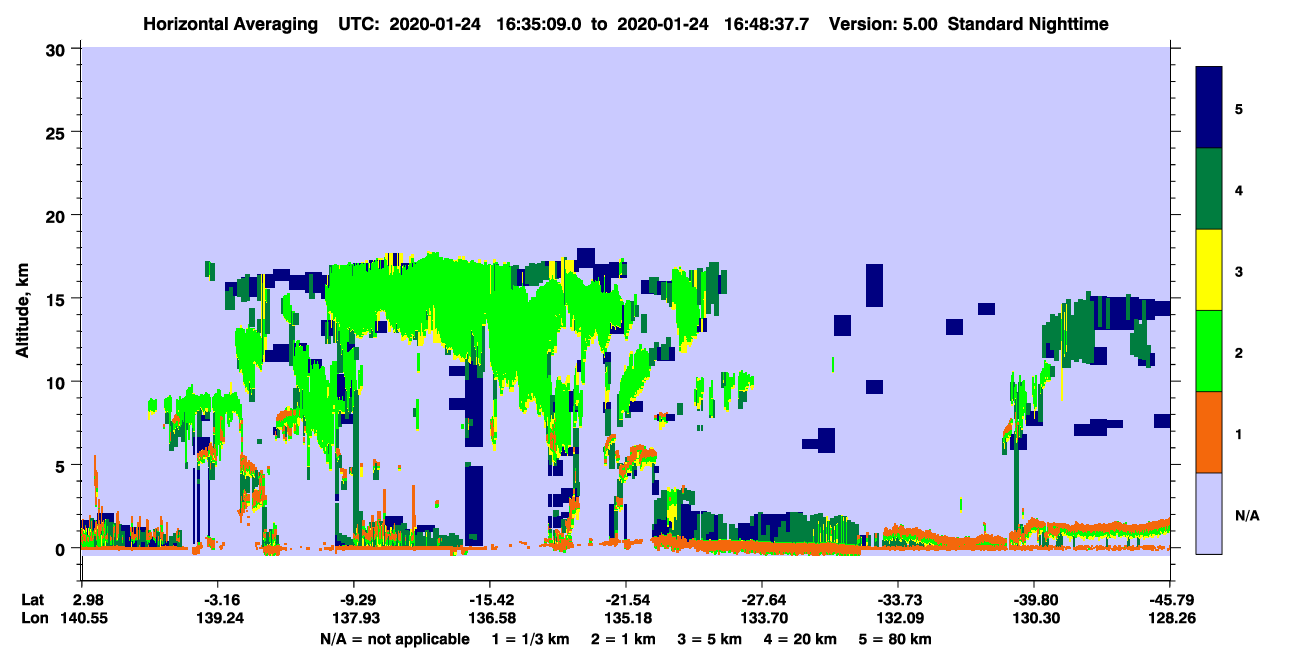Click longitude value 132.09

point(898,619)
